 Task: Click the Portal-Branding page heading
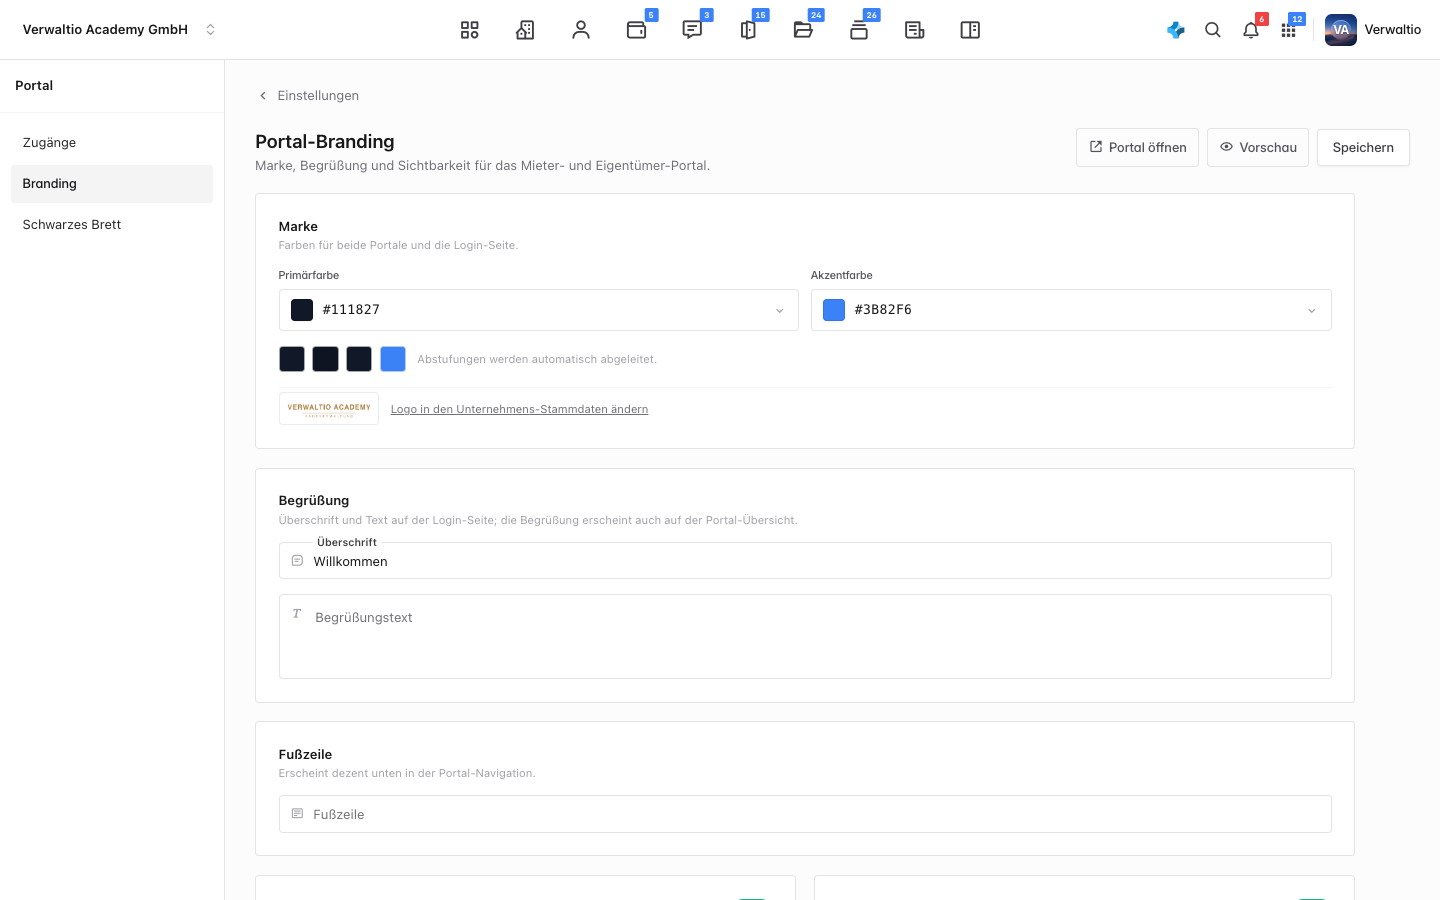(x=325, y=142)
